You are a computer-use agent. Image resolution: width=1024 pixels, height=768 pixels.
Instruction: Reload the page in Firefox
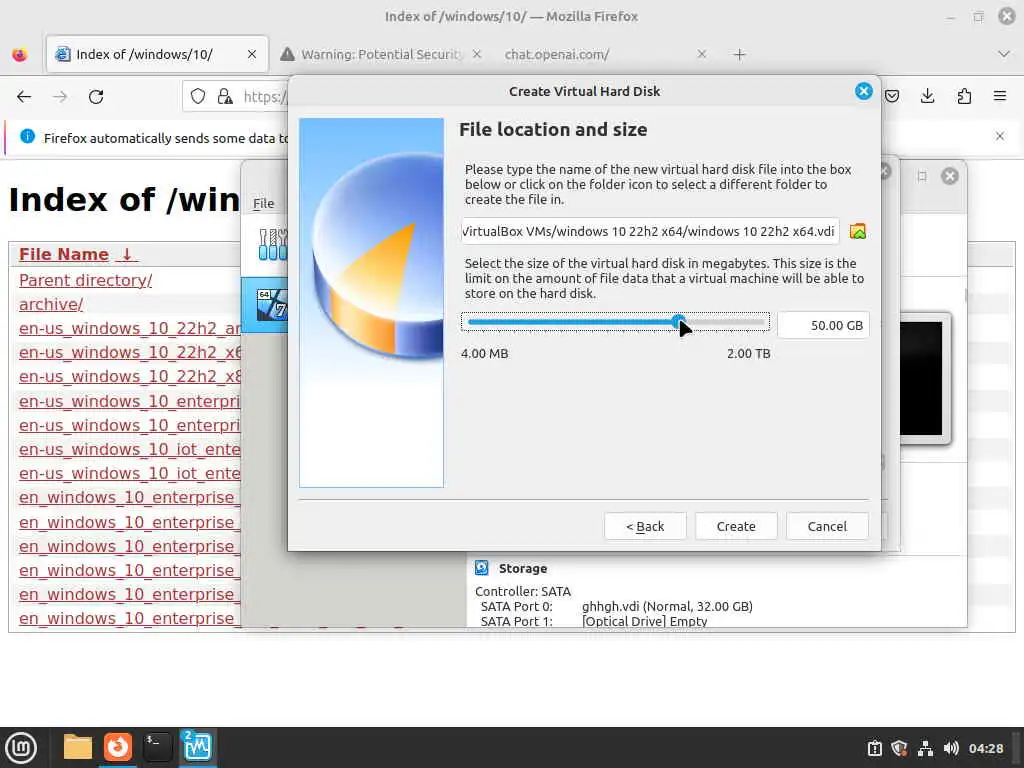96,97
